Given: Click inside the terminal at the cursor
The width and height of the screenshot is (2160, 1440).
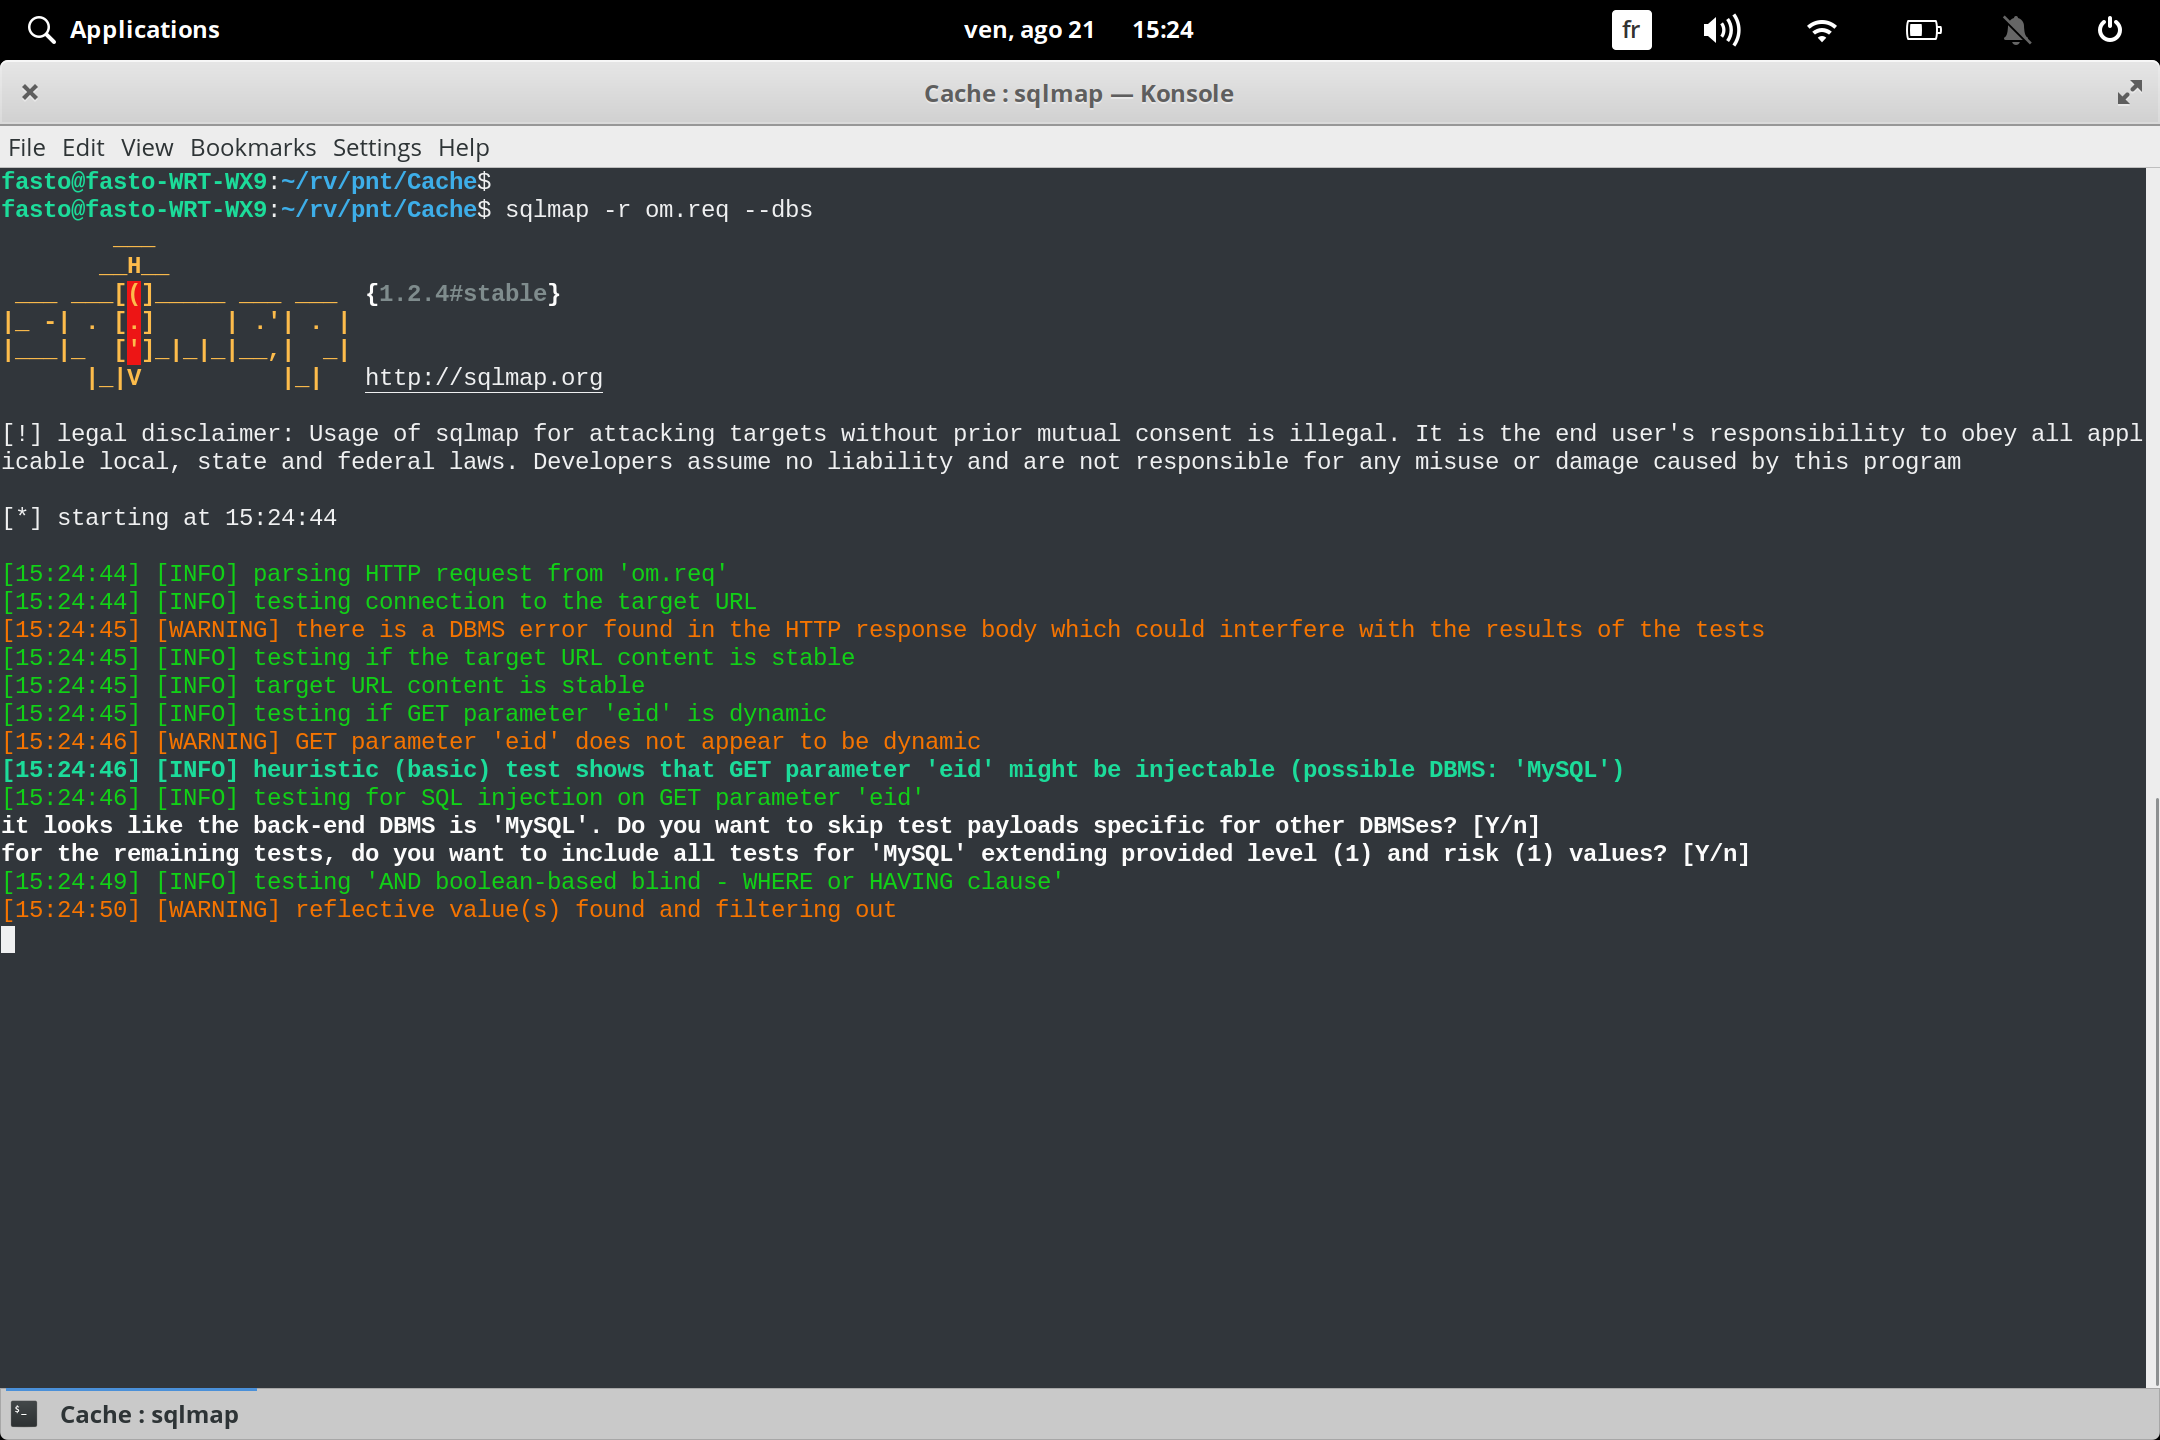Looking at the screenshot, I should pos(10,939).
